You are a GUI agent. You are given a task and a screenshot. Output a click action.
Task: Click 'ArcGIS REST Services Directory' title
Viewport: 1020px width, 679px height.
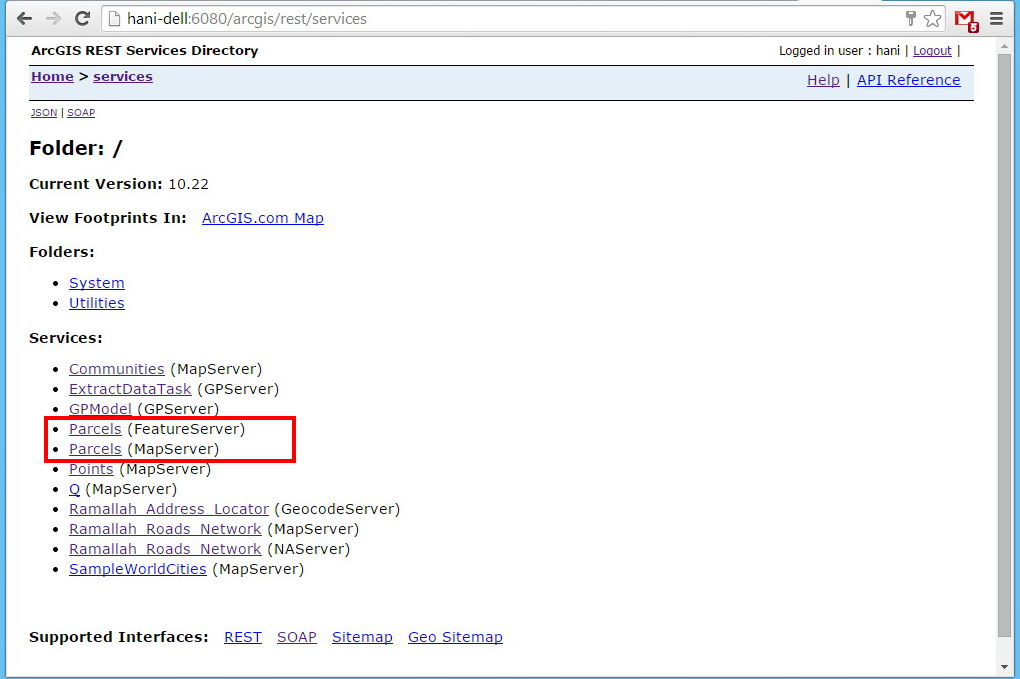(x=144, y=51)
